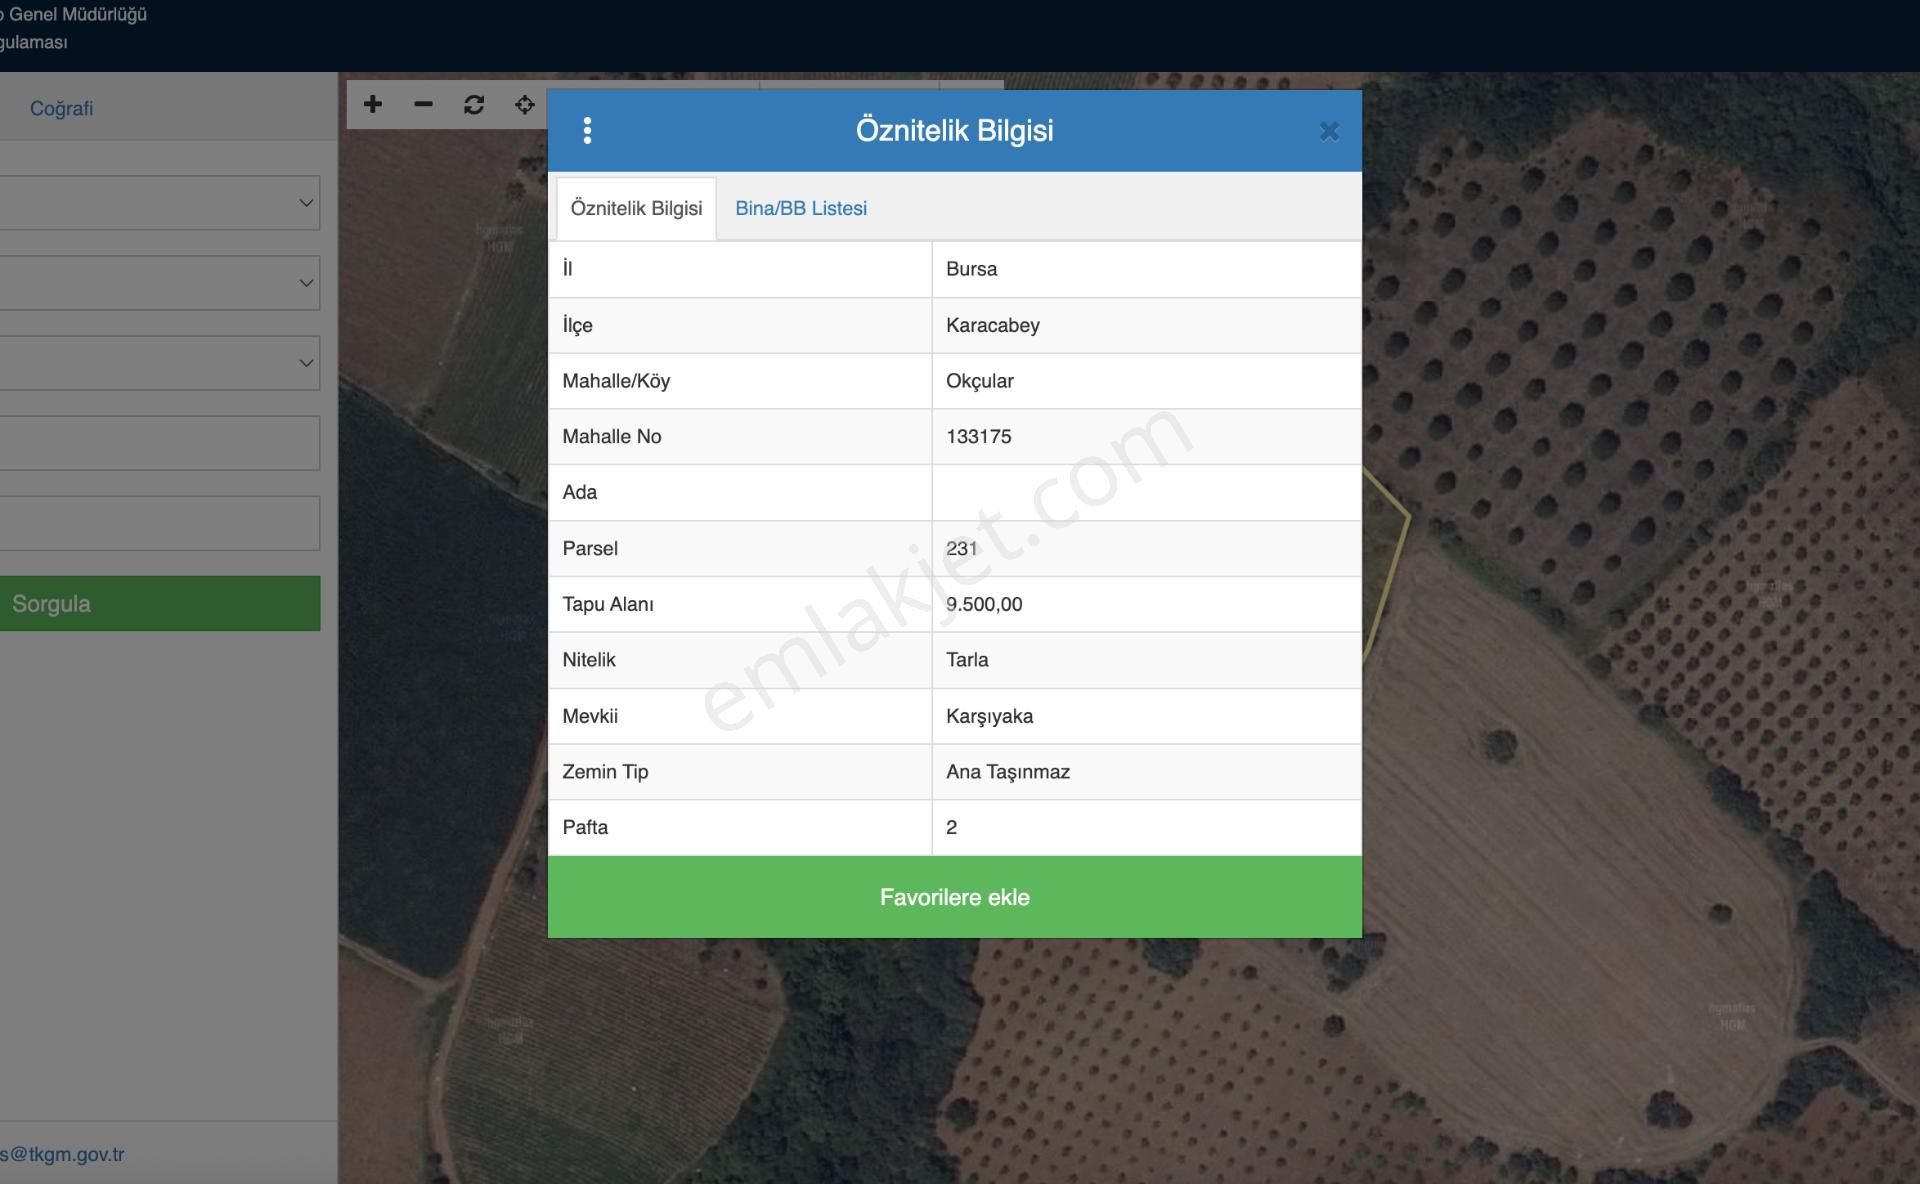This screenshot has width=1920, height=1184.
Task: Select the Karacabey cell
Action: point(1146,325)
